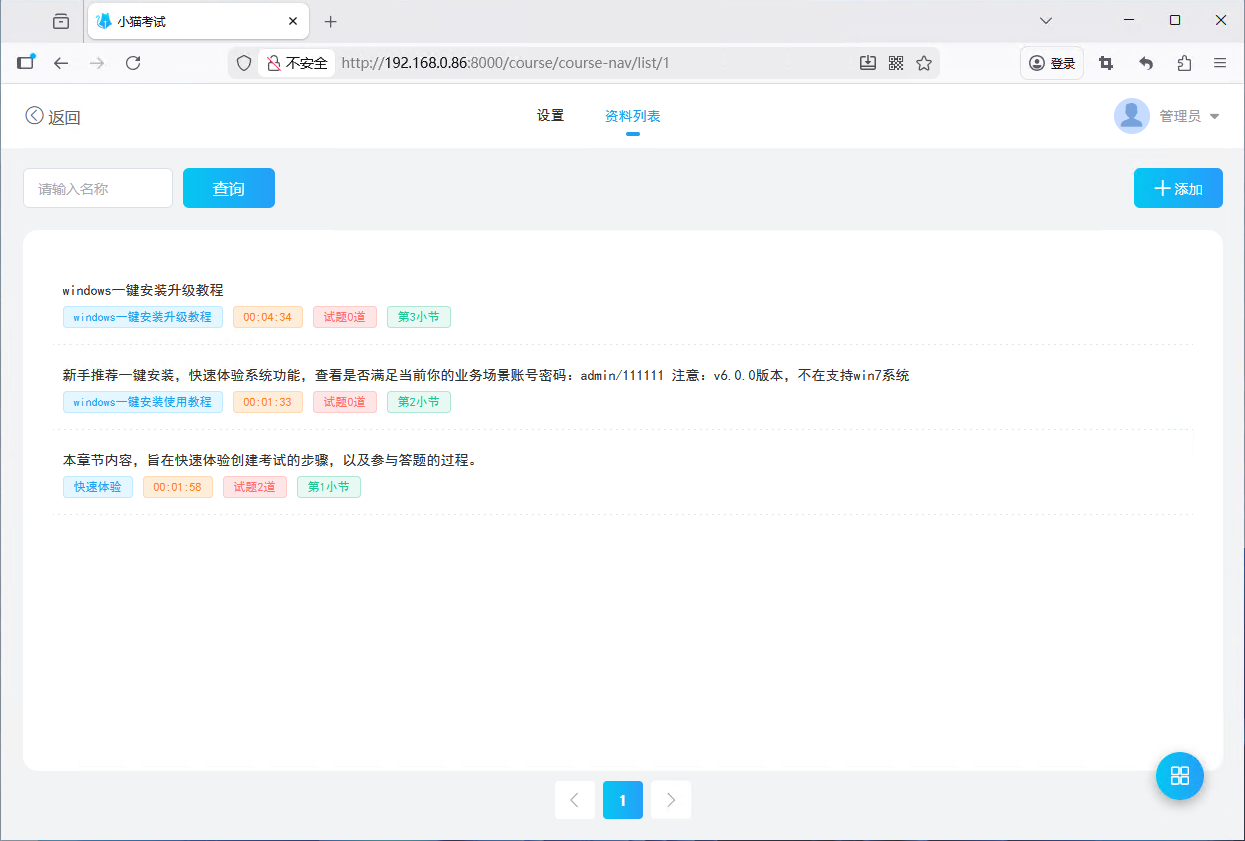
Task: Close the 小猫考试 tab
Action: coord(293,21)
